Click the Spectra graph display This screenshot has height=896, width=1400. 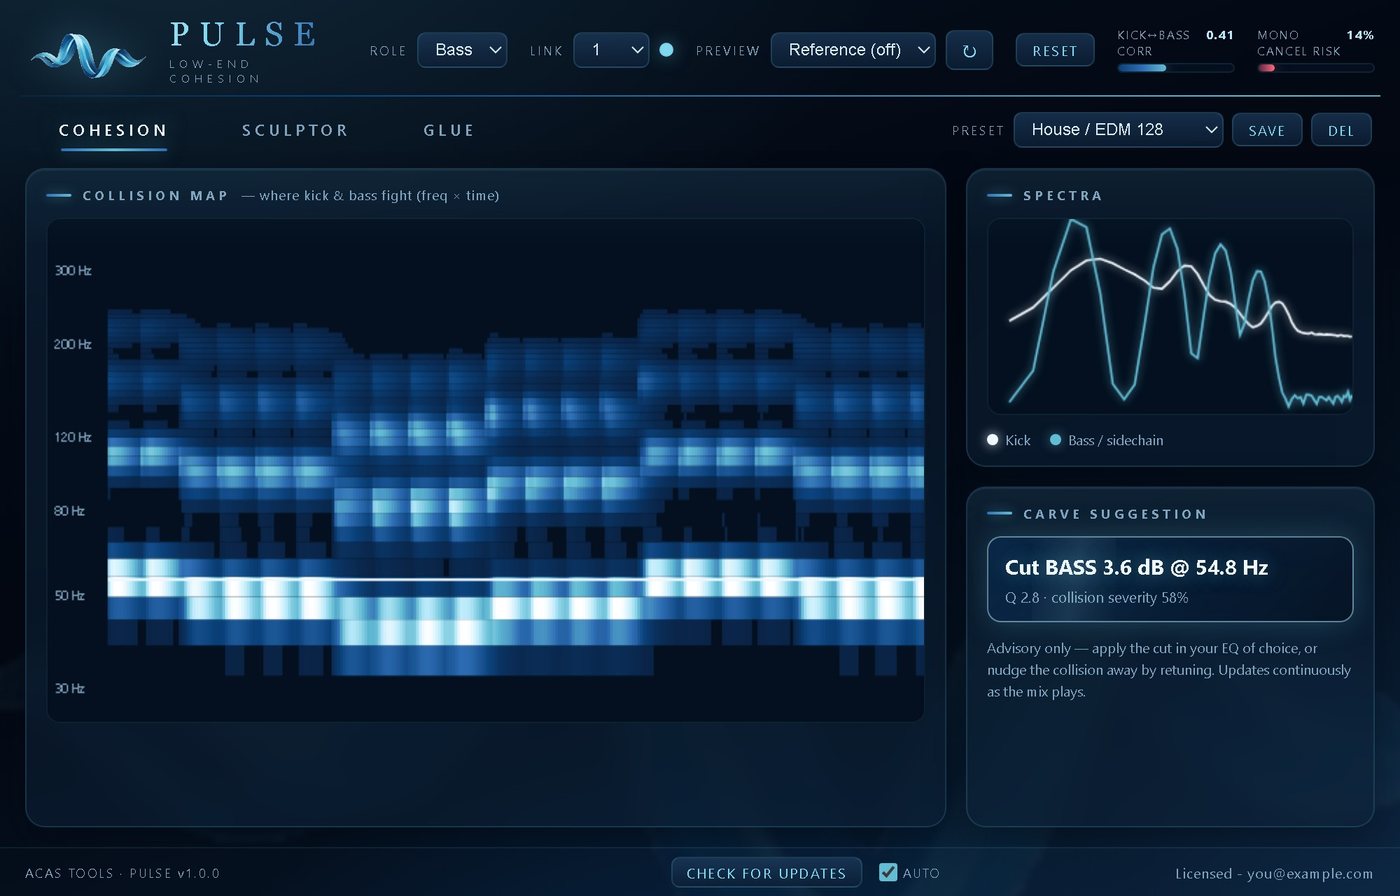(x=1170, y=316)
